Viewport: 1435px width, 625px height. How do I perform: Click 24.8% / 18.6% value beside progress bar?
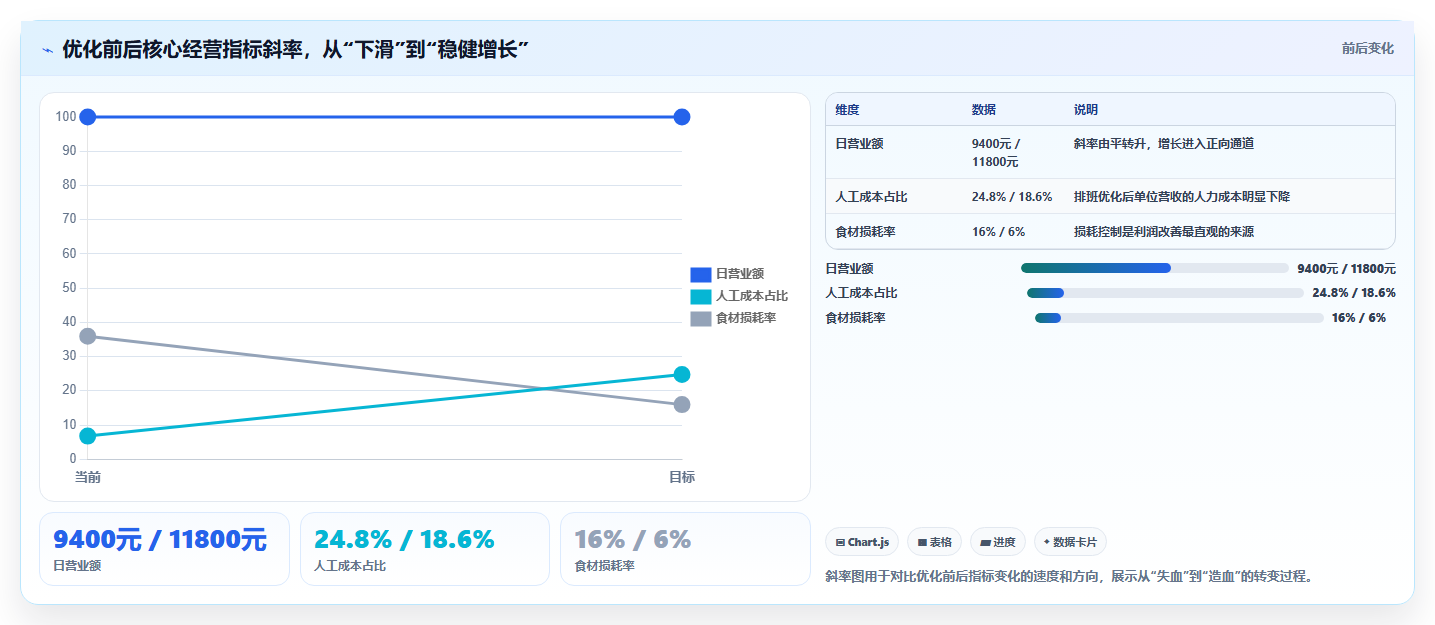tap(1354, 293)
